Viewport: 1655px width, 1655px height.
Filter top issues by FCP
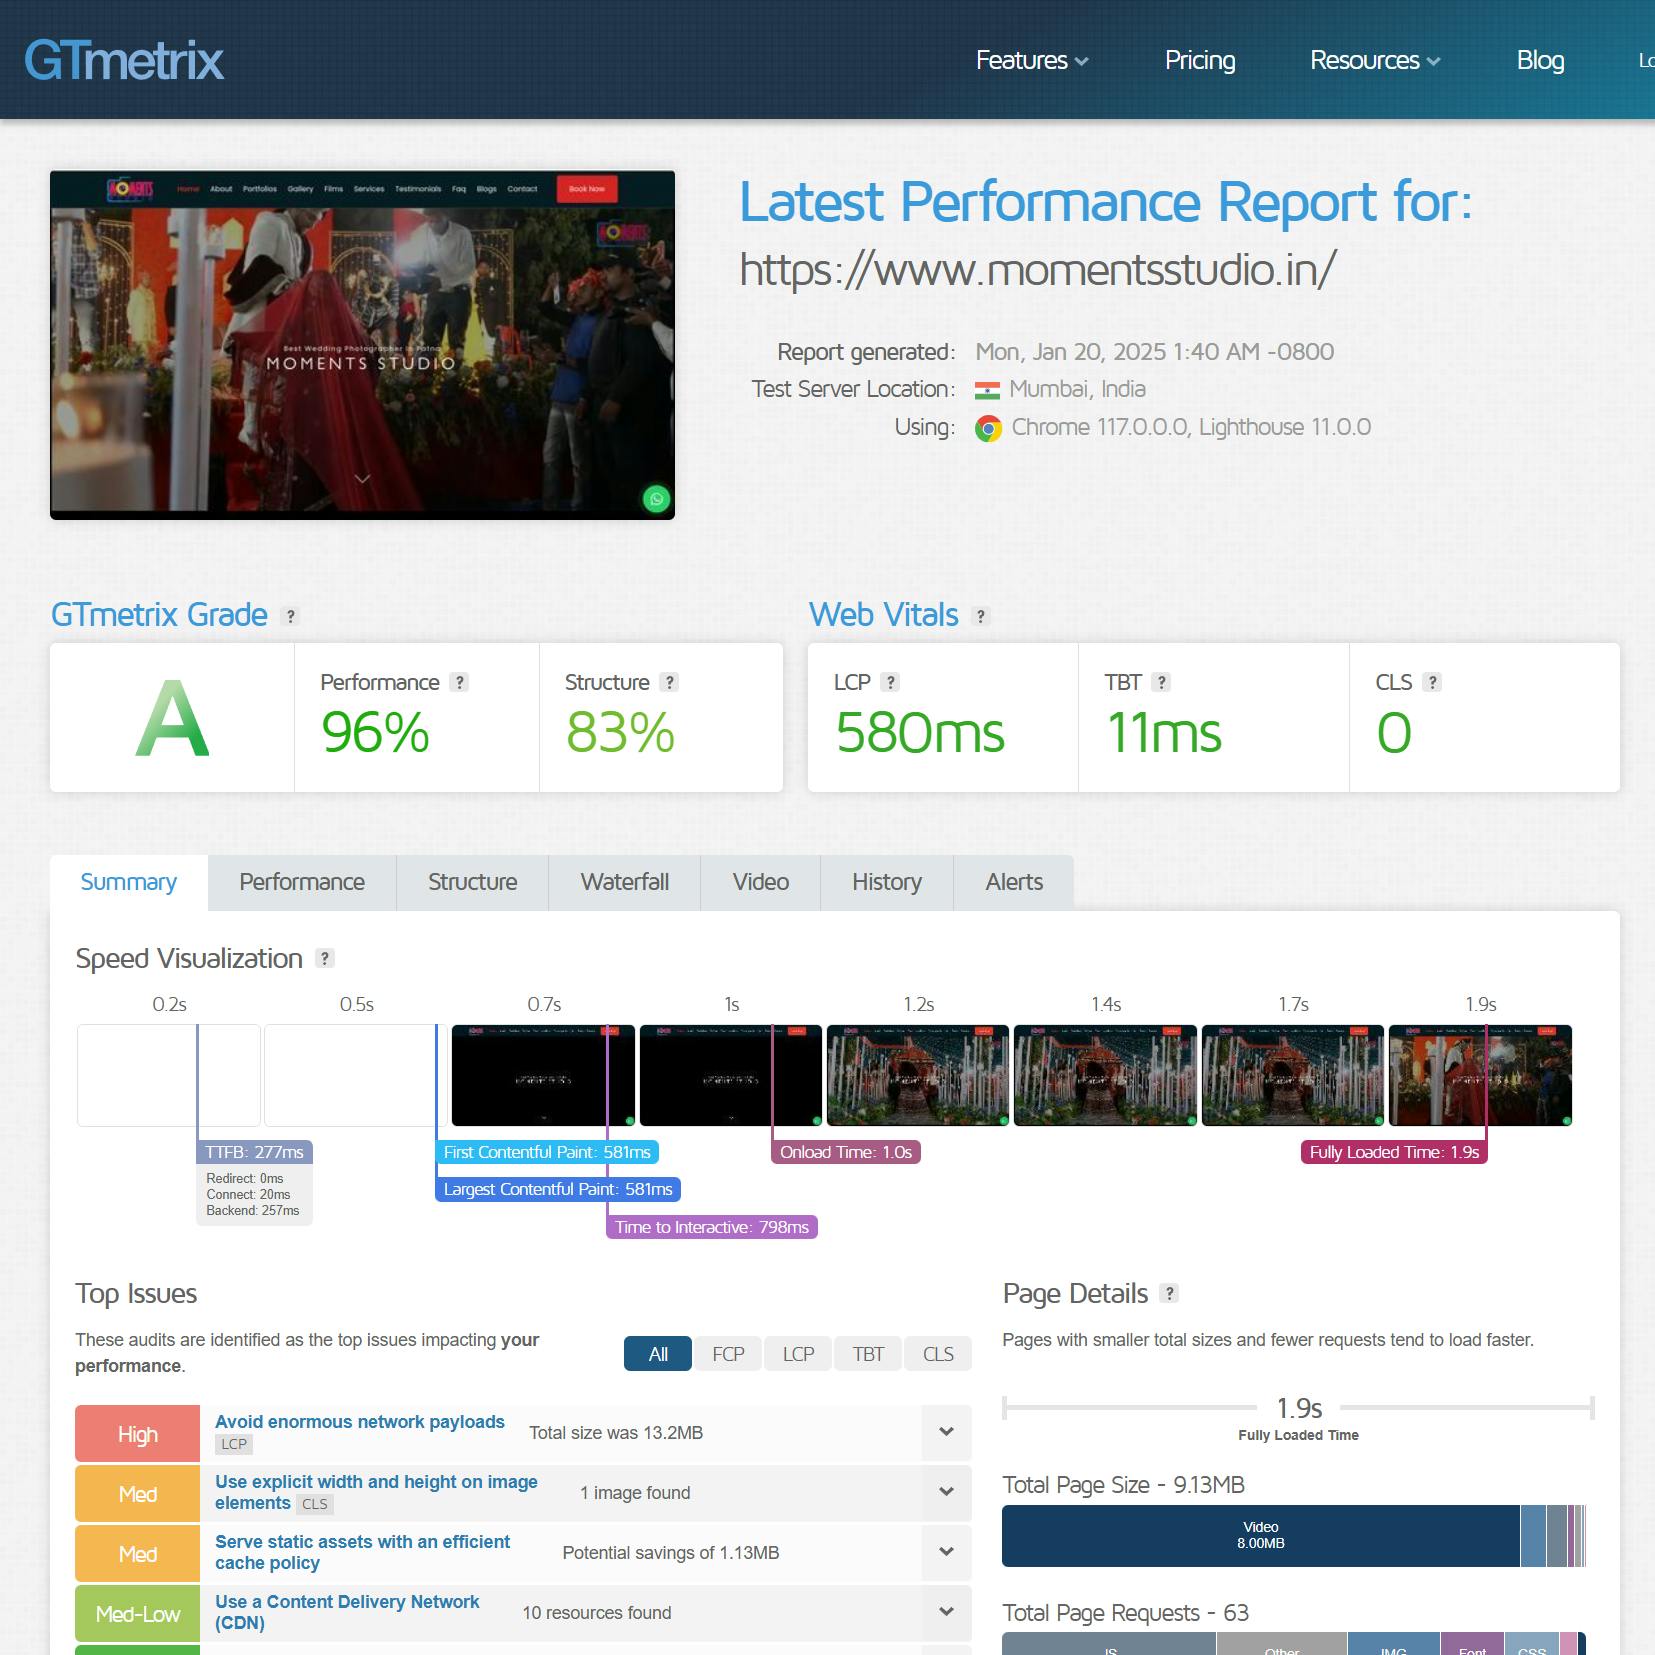(728, 1354)
